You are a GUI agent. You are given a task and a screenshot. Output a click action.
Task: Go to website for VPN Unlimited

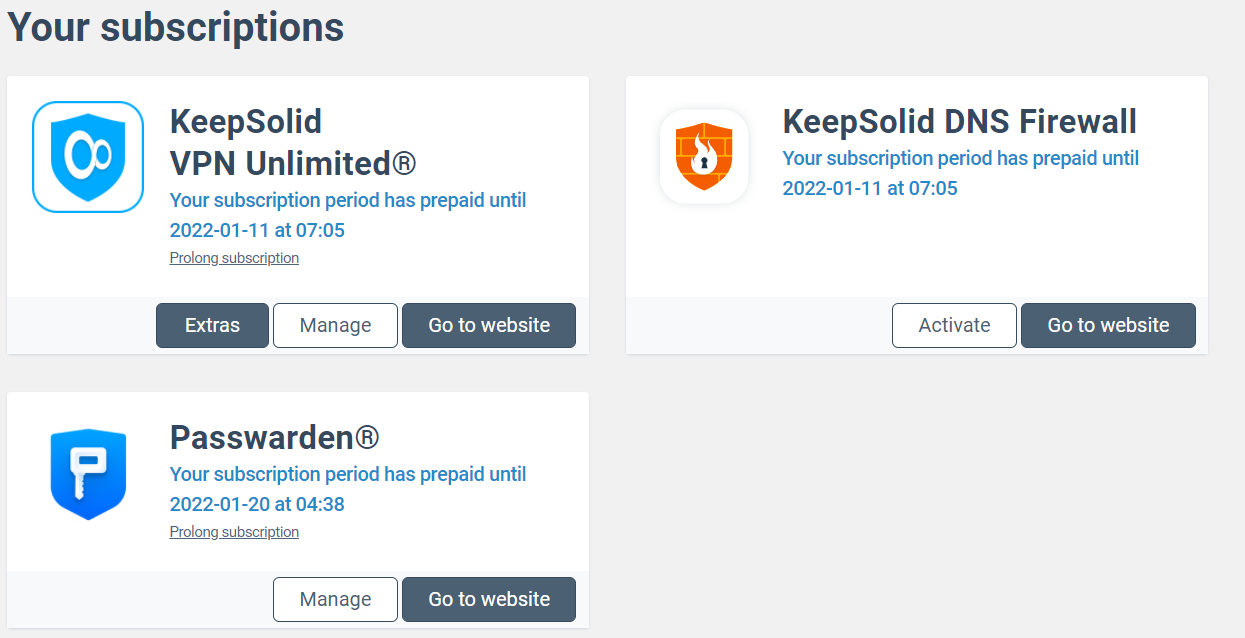point(489,325)
